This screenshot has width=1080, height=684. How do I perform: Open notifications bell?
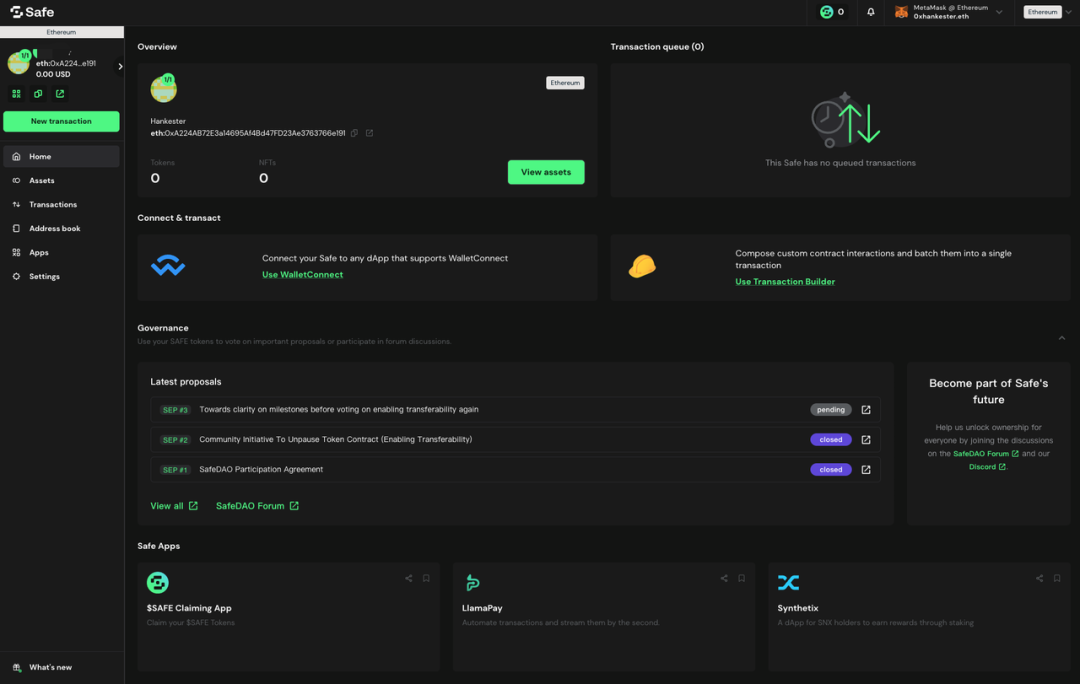(871, 12)
